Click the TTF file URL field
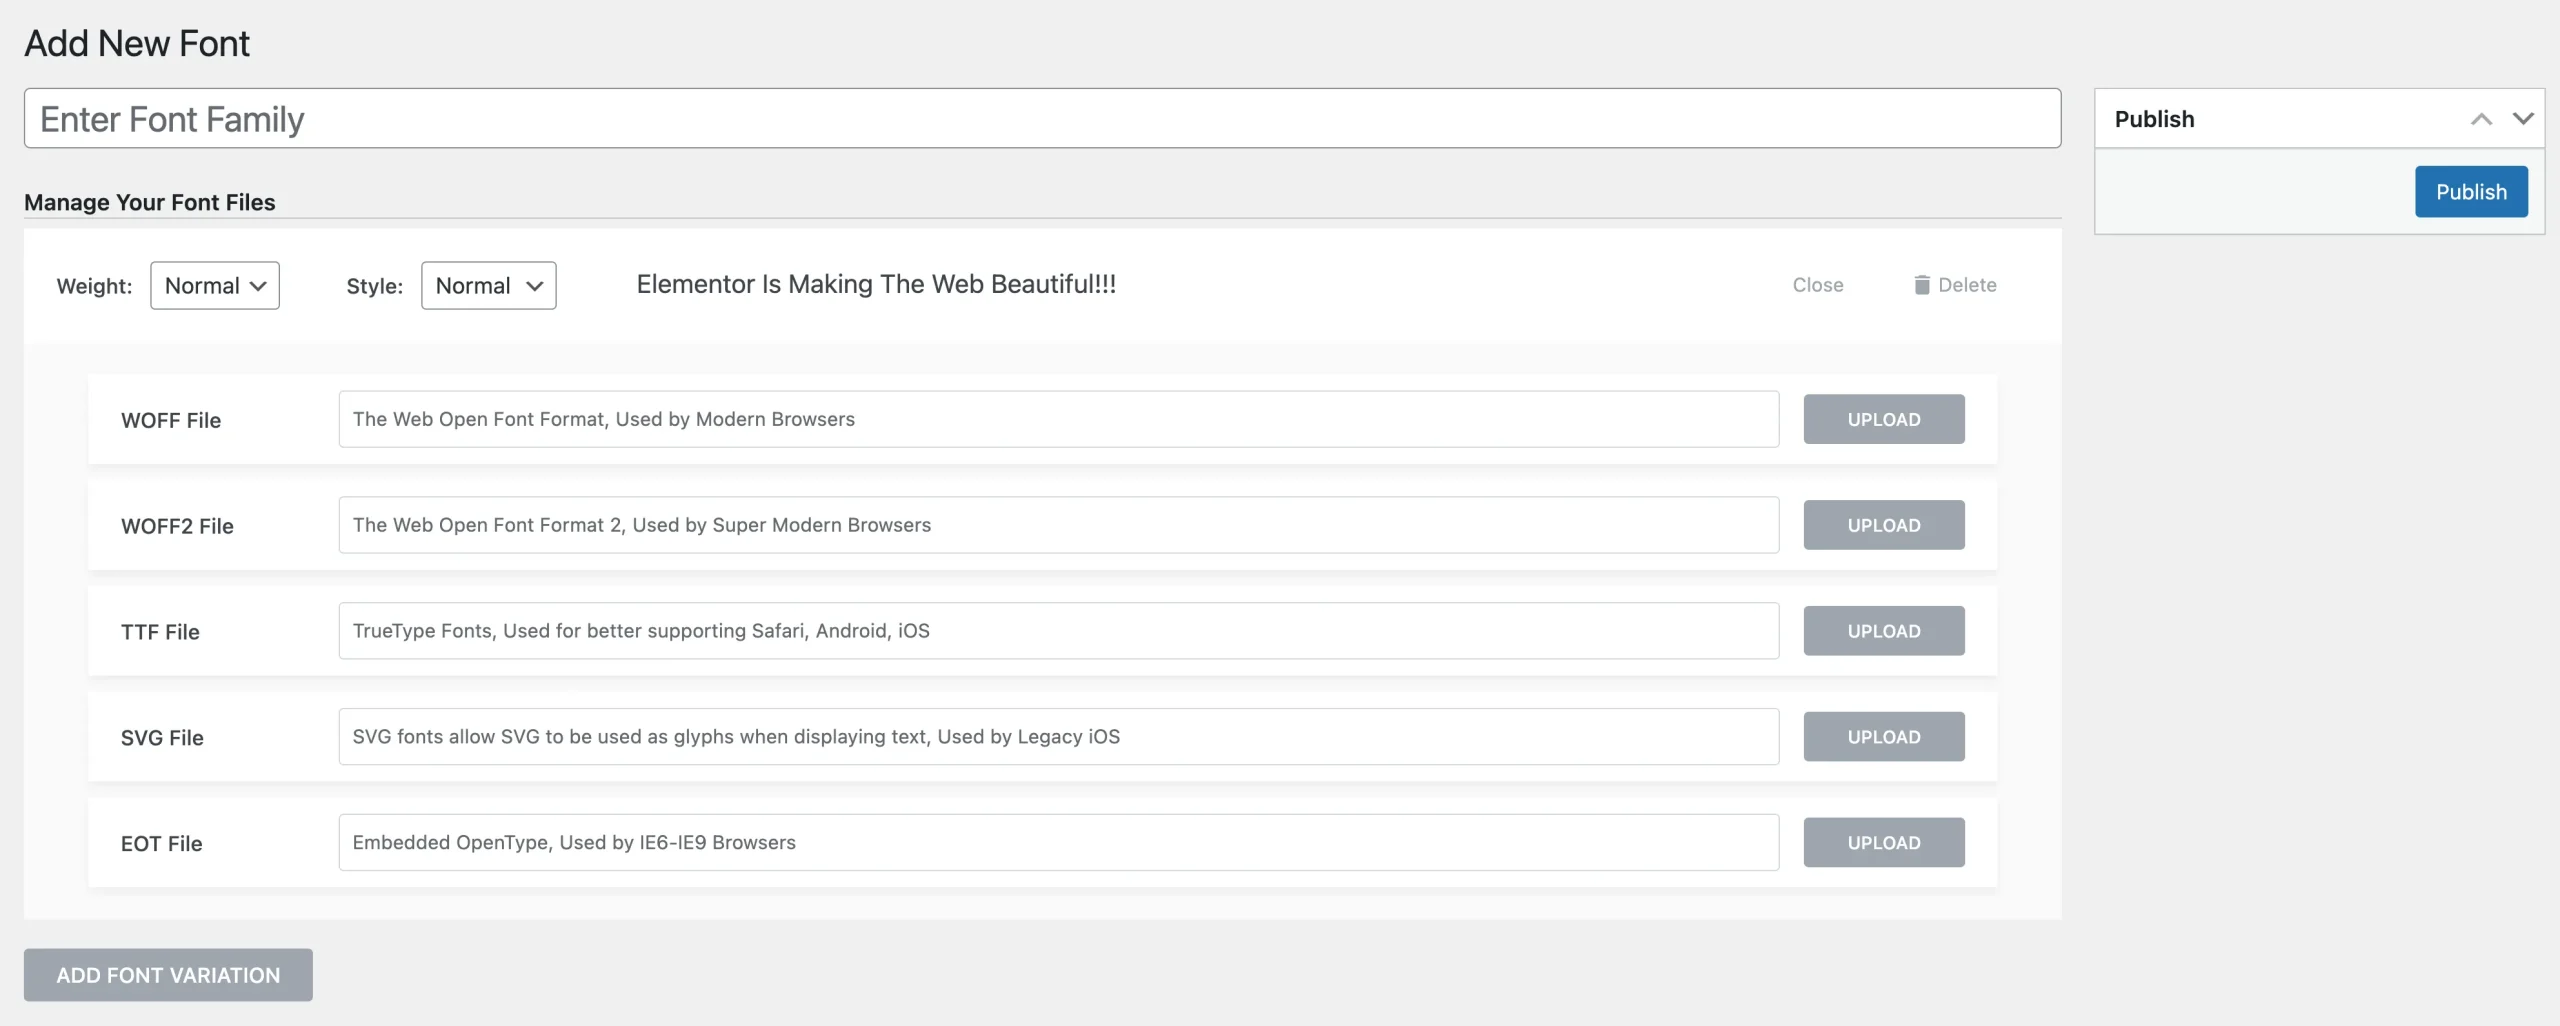 (x=1058, y=631)
